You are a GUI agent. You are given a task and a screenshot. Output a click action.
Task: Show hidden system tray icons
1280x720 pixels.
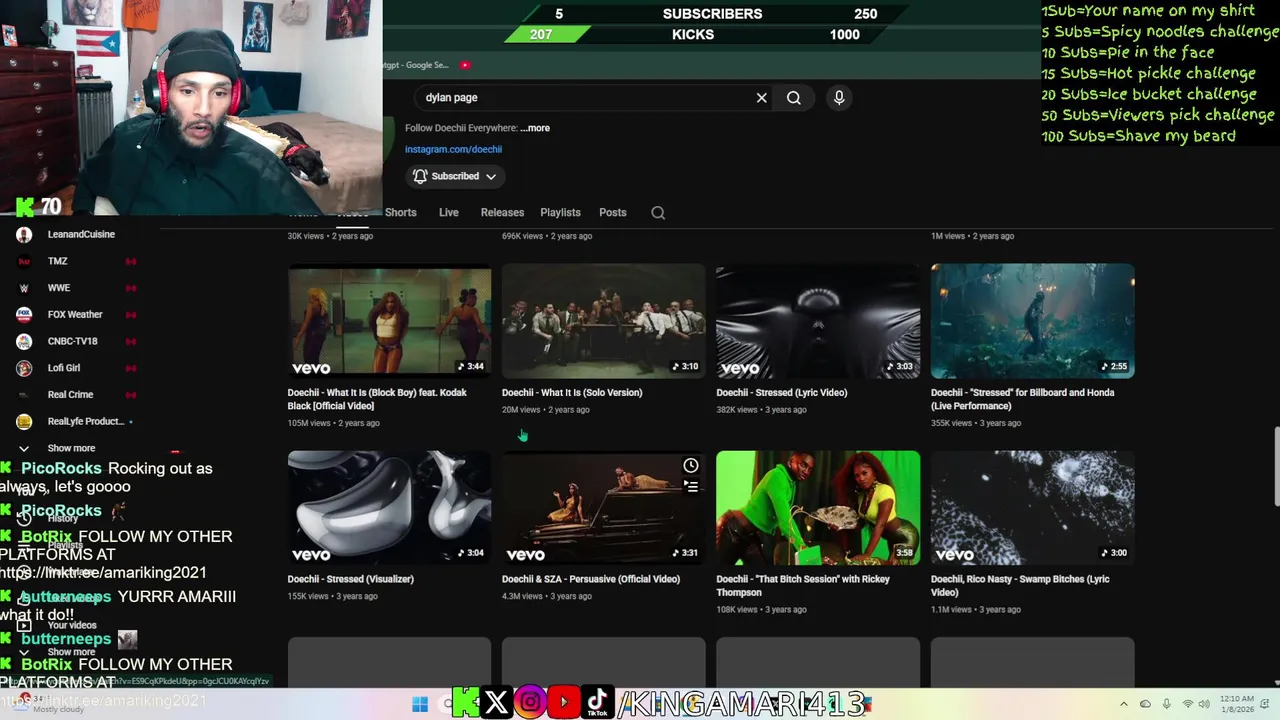coord(1124,704)
